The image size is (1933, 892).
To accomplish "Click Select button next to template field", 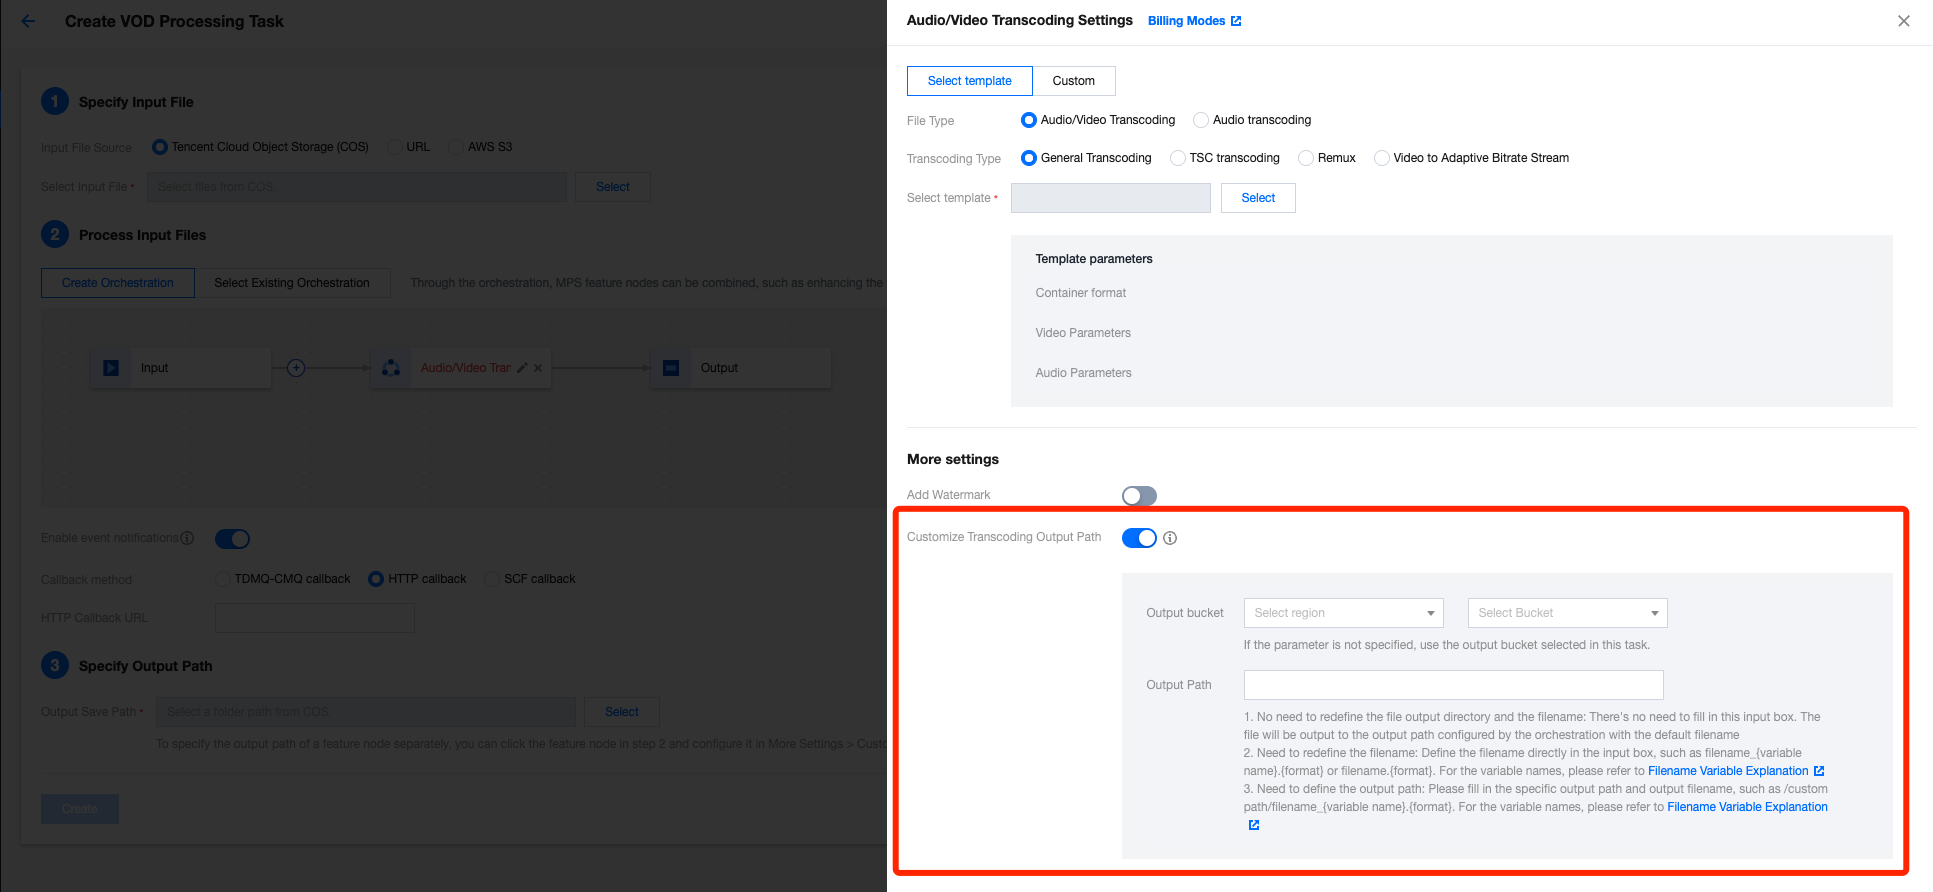I will point(1257,198).
